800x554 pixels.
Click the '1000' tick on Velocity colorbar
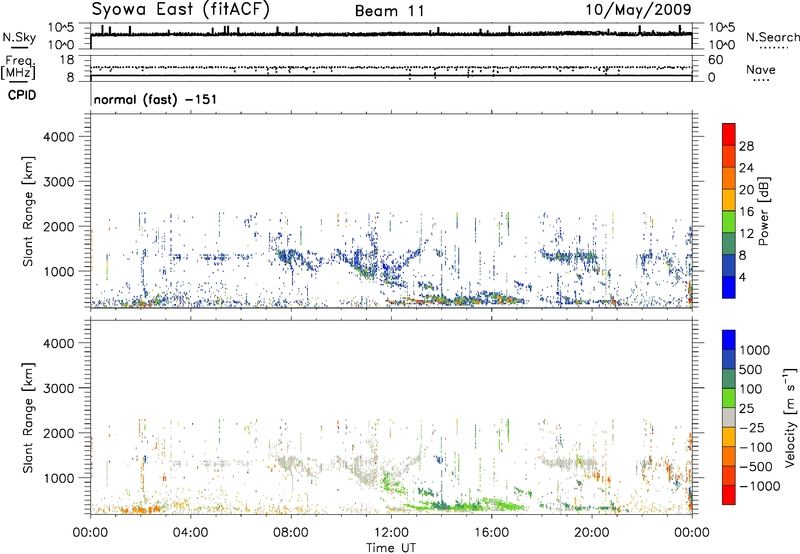[755, 350]
